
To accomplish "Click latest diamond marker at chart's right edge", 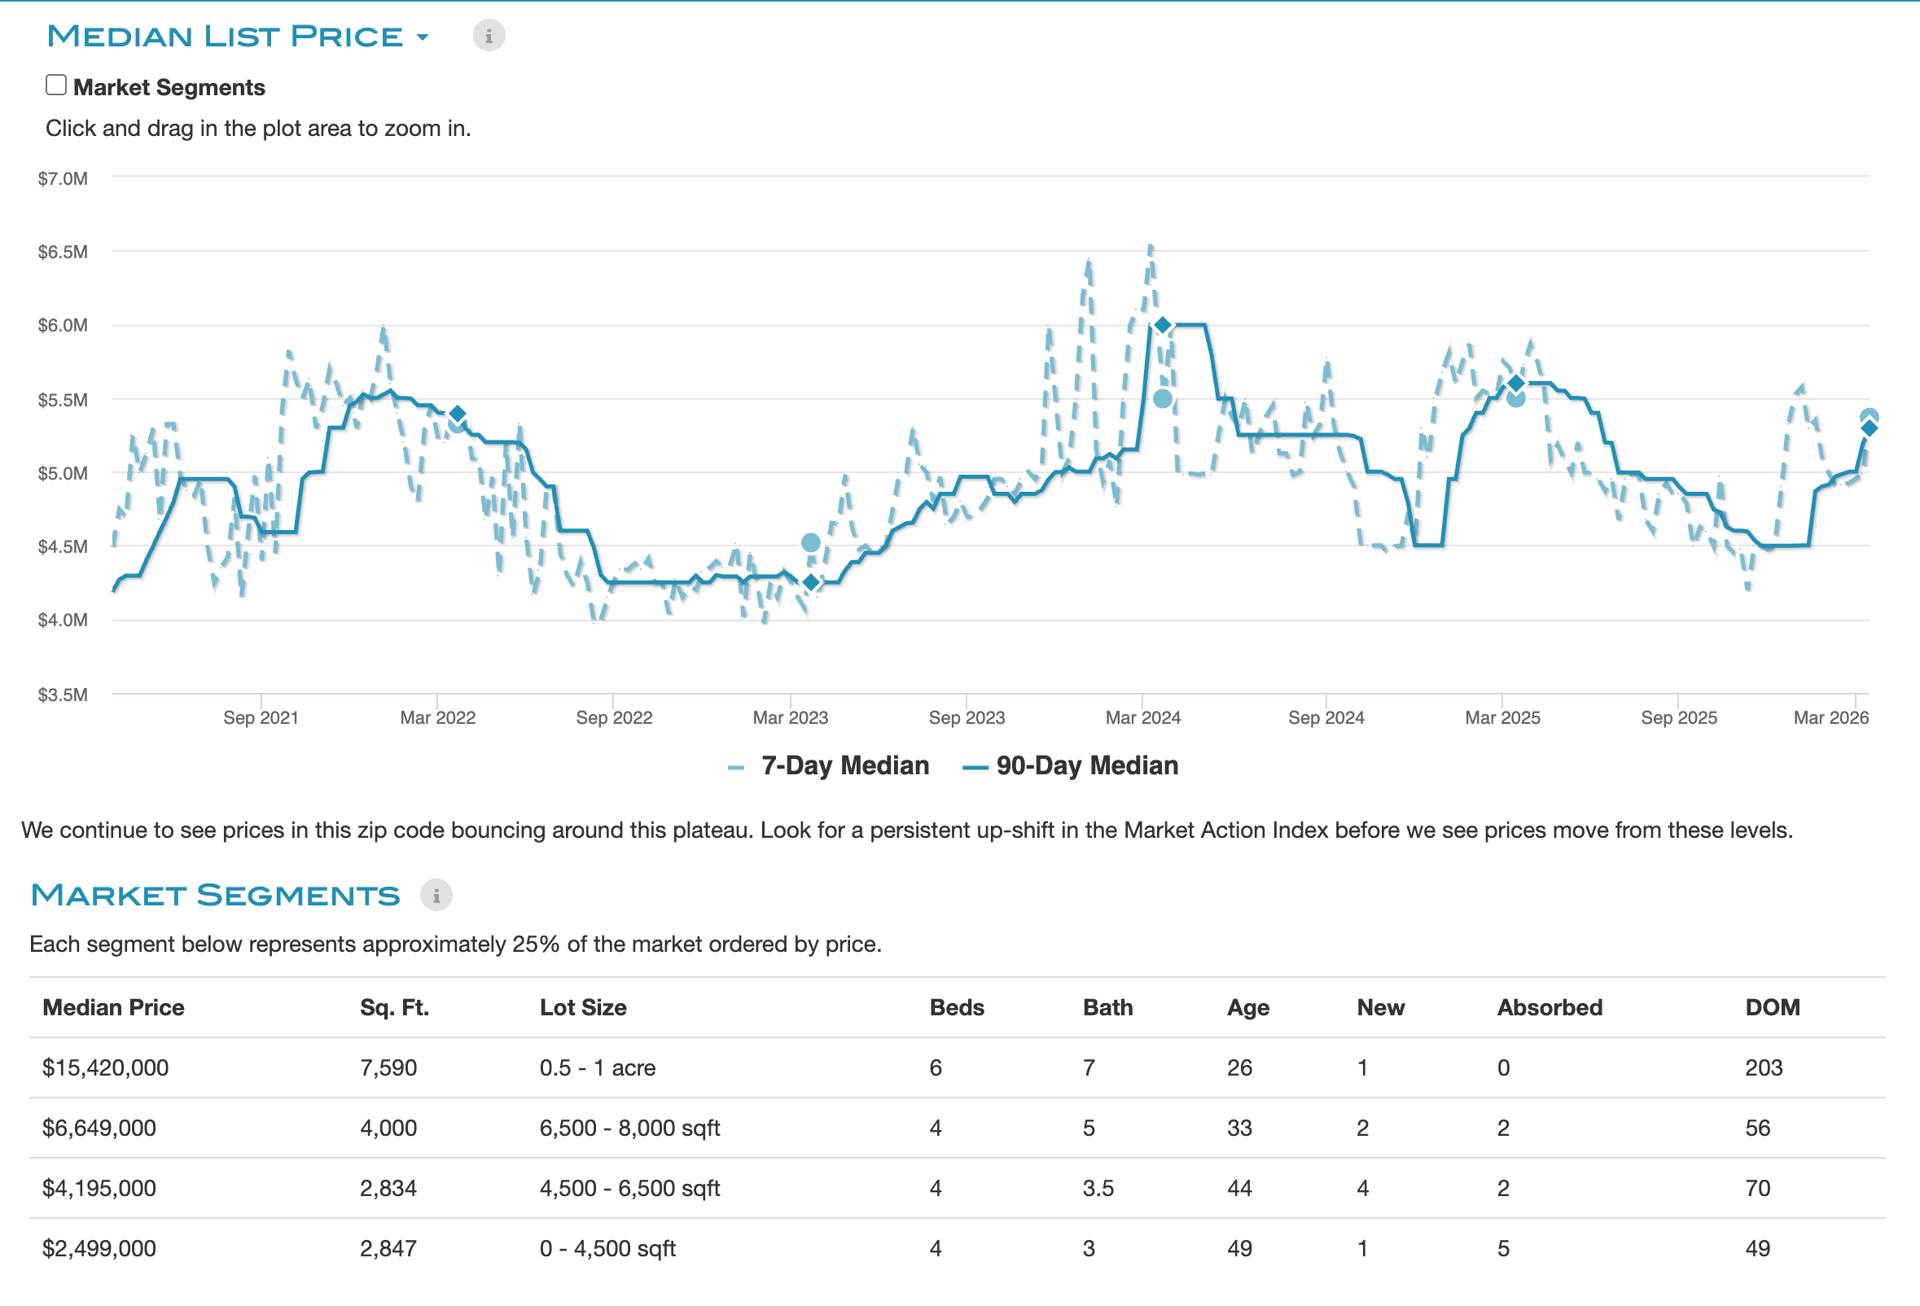I will [x=1868, y=428].
